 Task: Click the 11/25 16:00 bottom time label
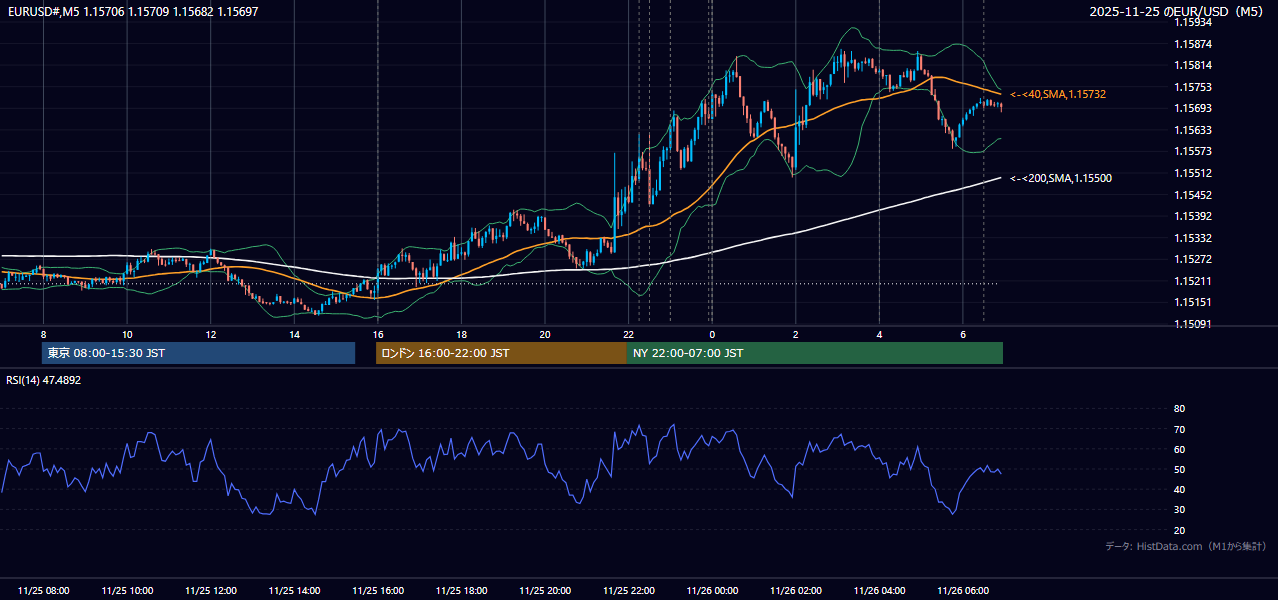click(x=378, y=591)
